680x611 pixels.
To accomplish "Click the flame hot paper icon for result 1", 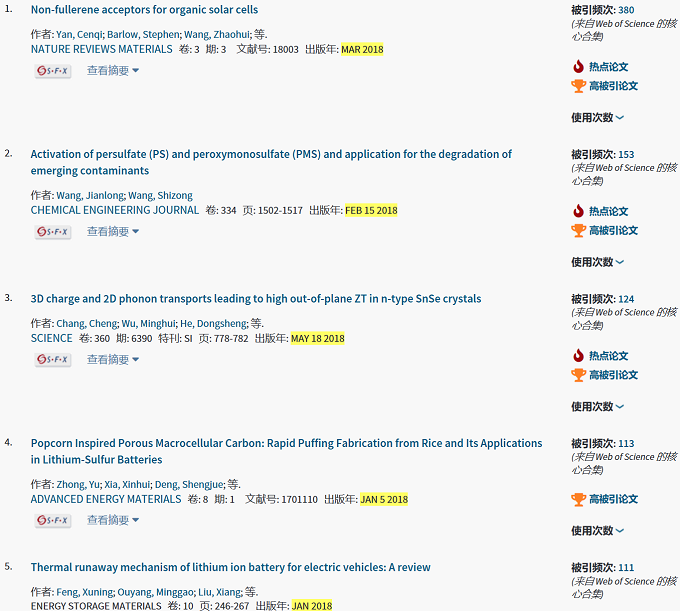I will point(578,67).
